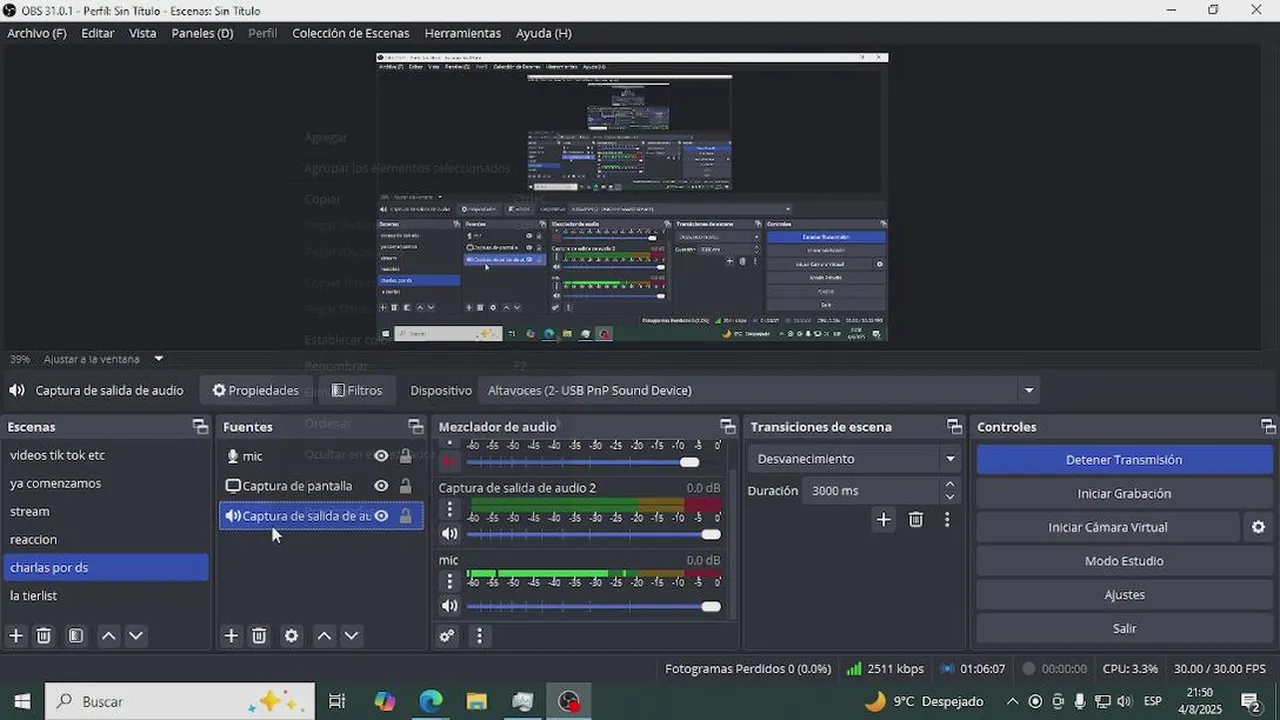Hide the mic source with eye icon
Image resolution: width=1280 pixels, height=720 pixels.
click(381, 456)
